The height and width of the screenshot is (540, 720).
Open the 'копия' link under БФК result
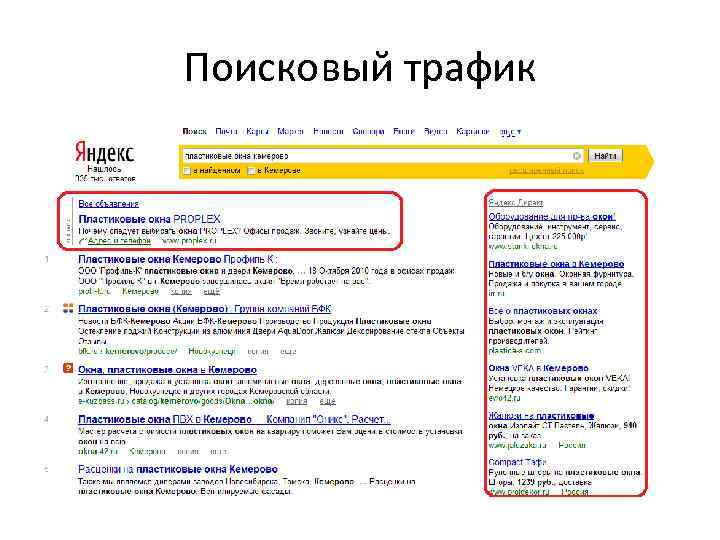pos(258,352)
